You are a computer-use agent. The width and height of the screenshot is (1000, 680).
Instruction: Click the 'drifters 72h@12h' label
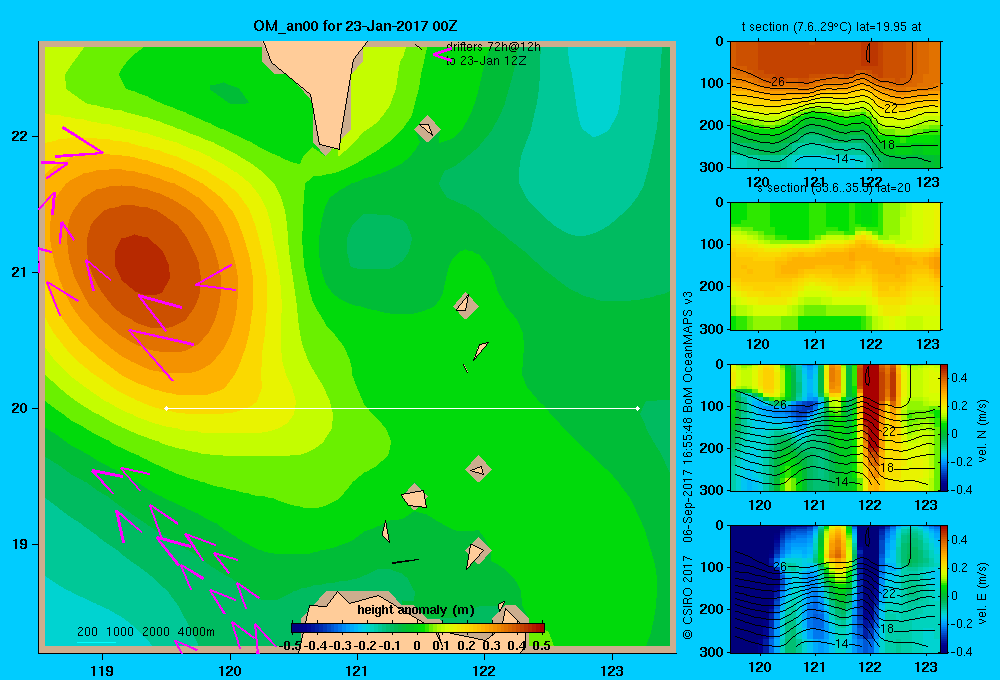click(x=493, y=47)
